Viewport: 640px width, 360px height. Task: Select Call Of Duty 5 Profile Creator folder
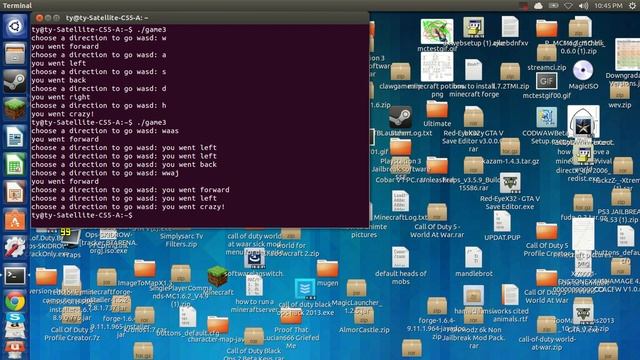[546, 231]
